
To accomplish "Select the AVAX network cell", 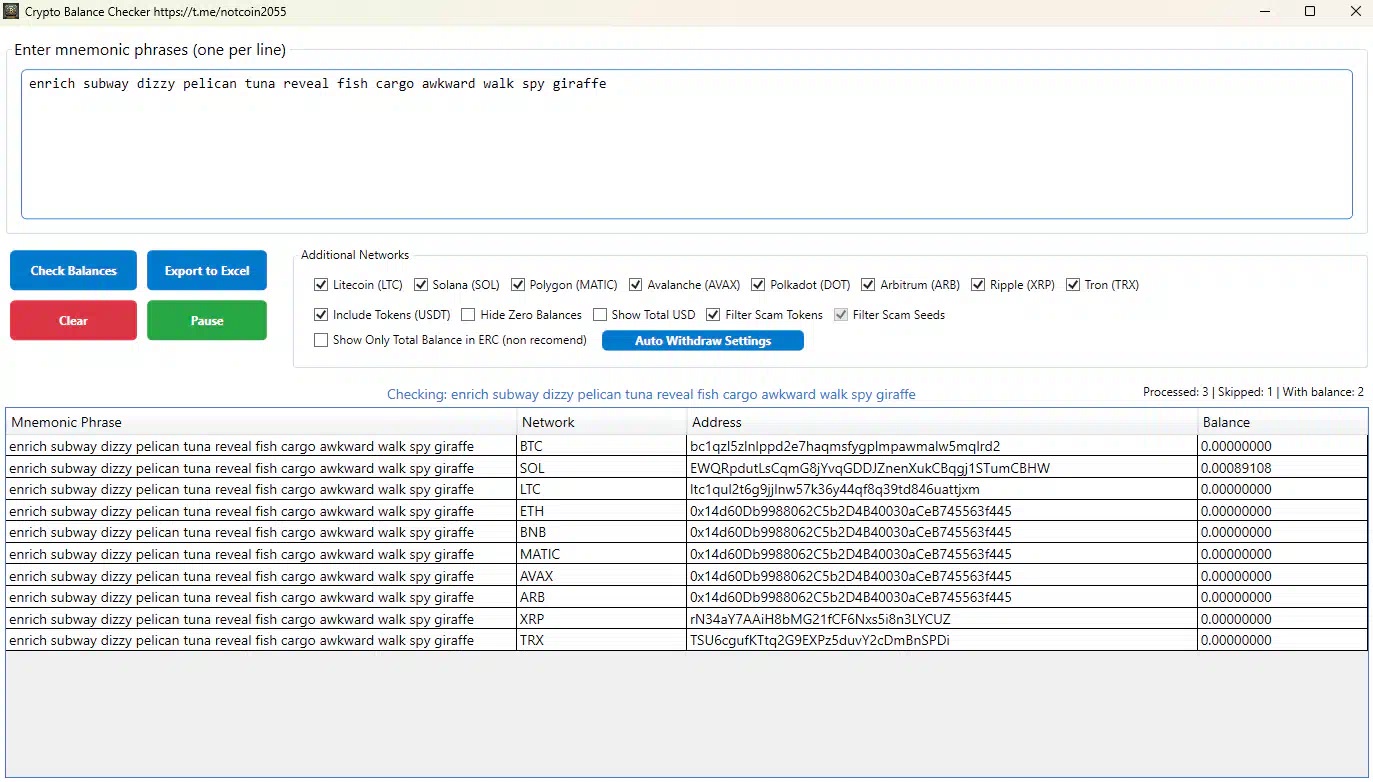I will 602,576.
